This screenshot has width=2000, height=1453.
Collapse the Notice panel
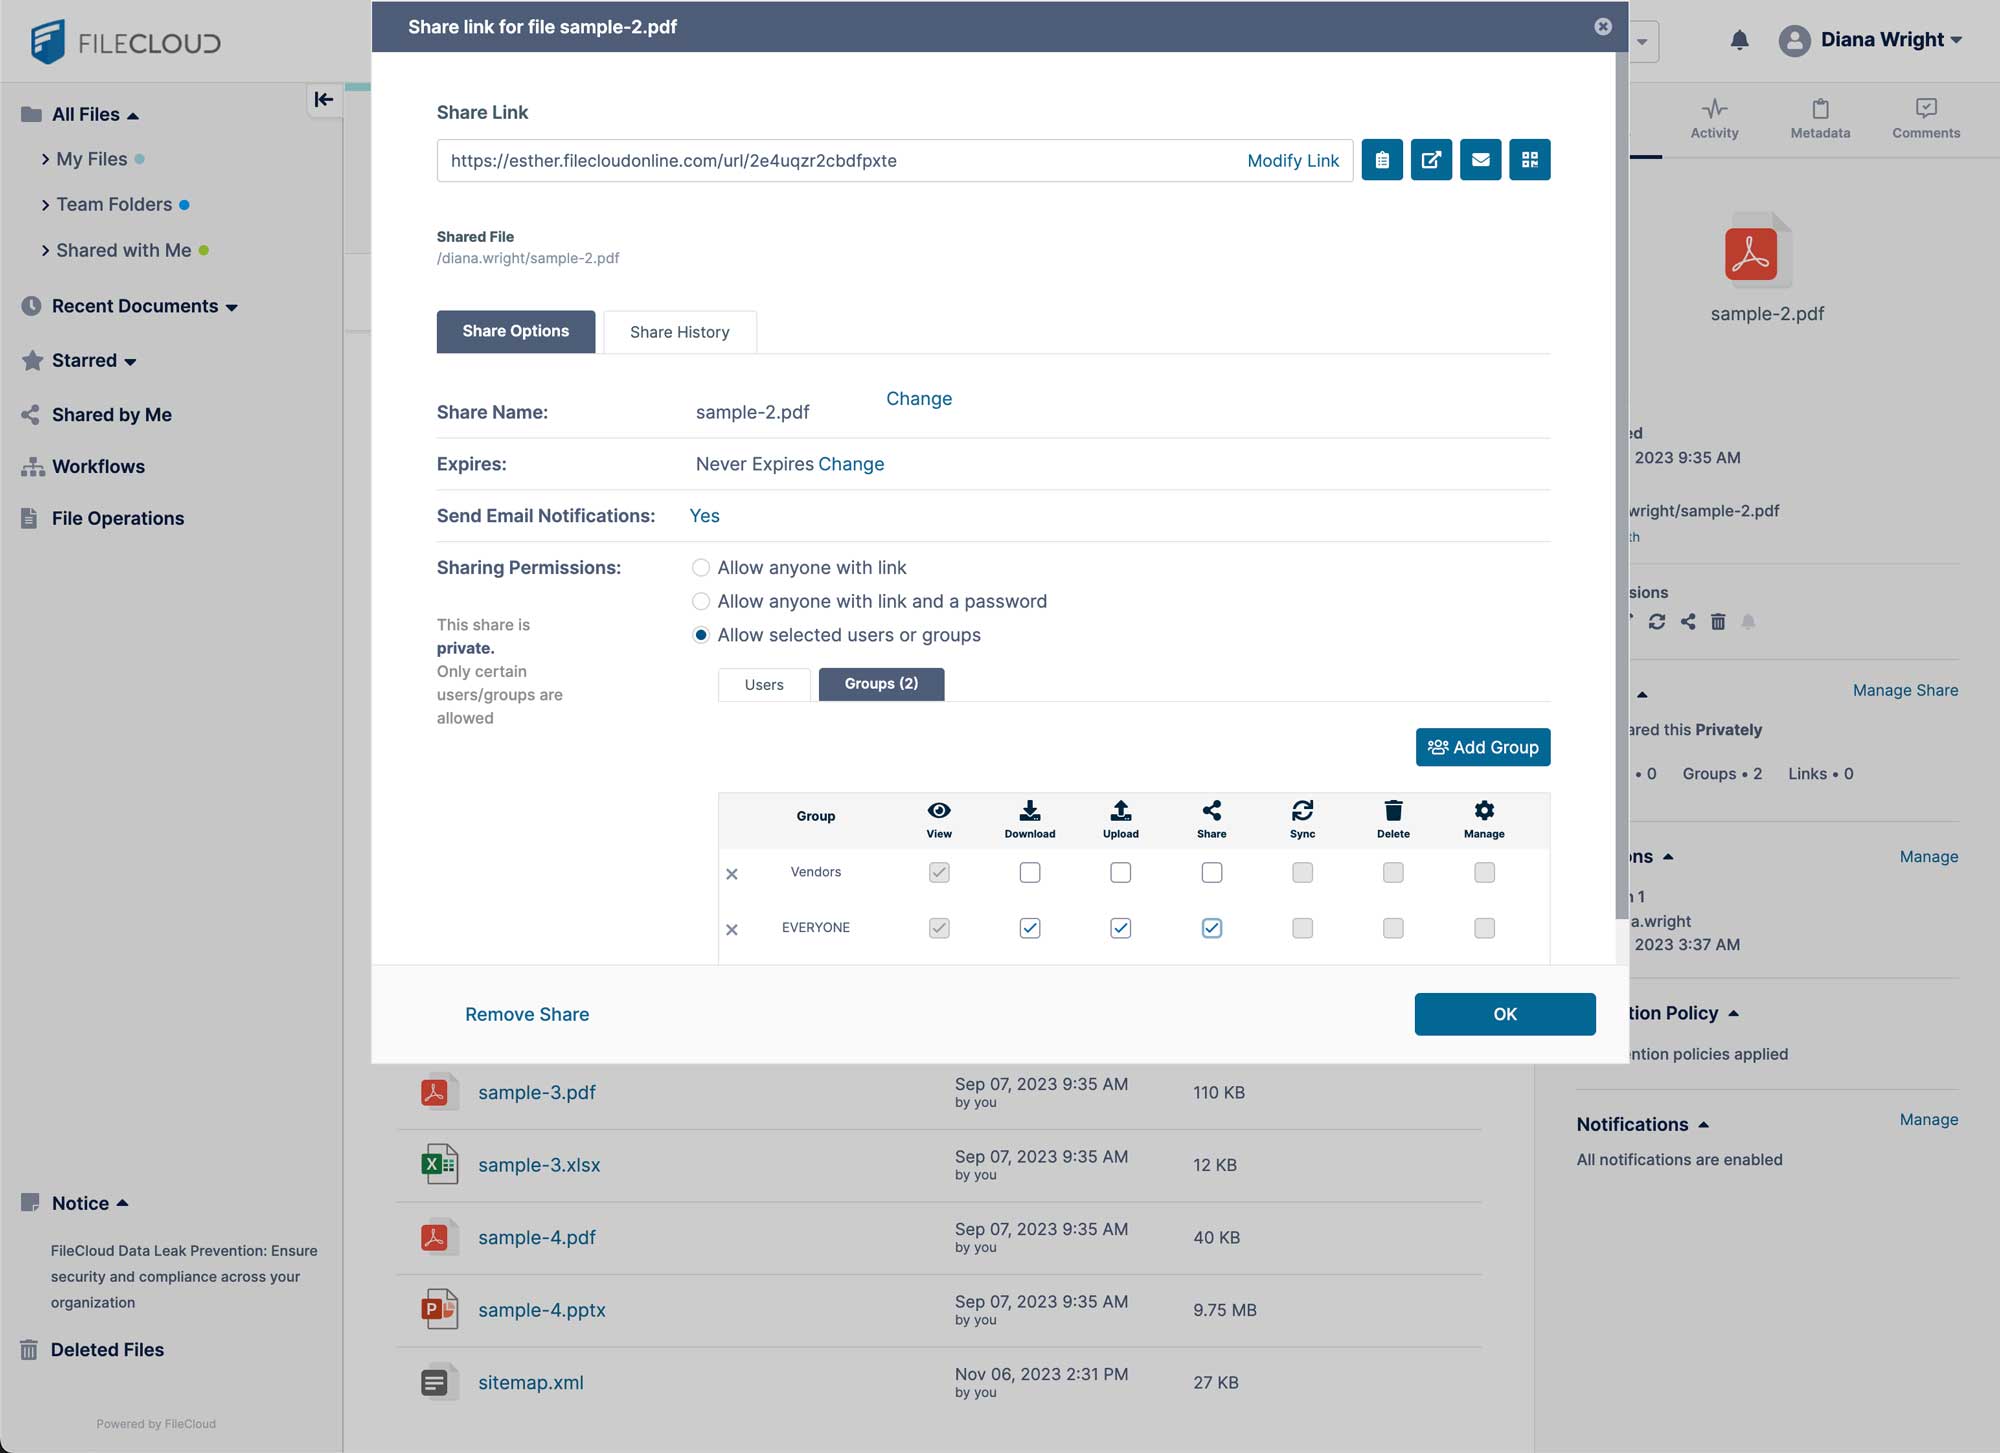point(123,1203)
